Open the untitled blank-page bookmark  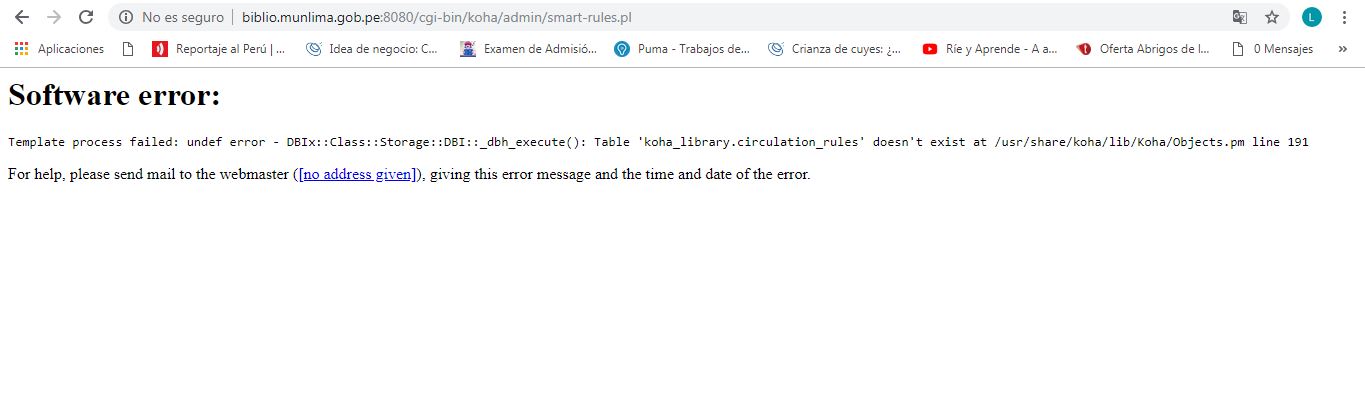(128, 49)
